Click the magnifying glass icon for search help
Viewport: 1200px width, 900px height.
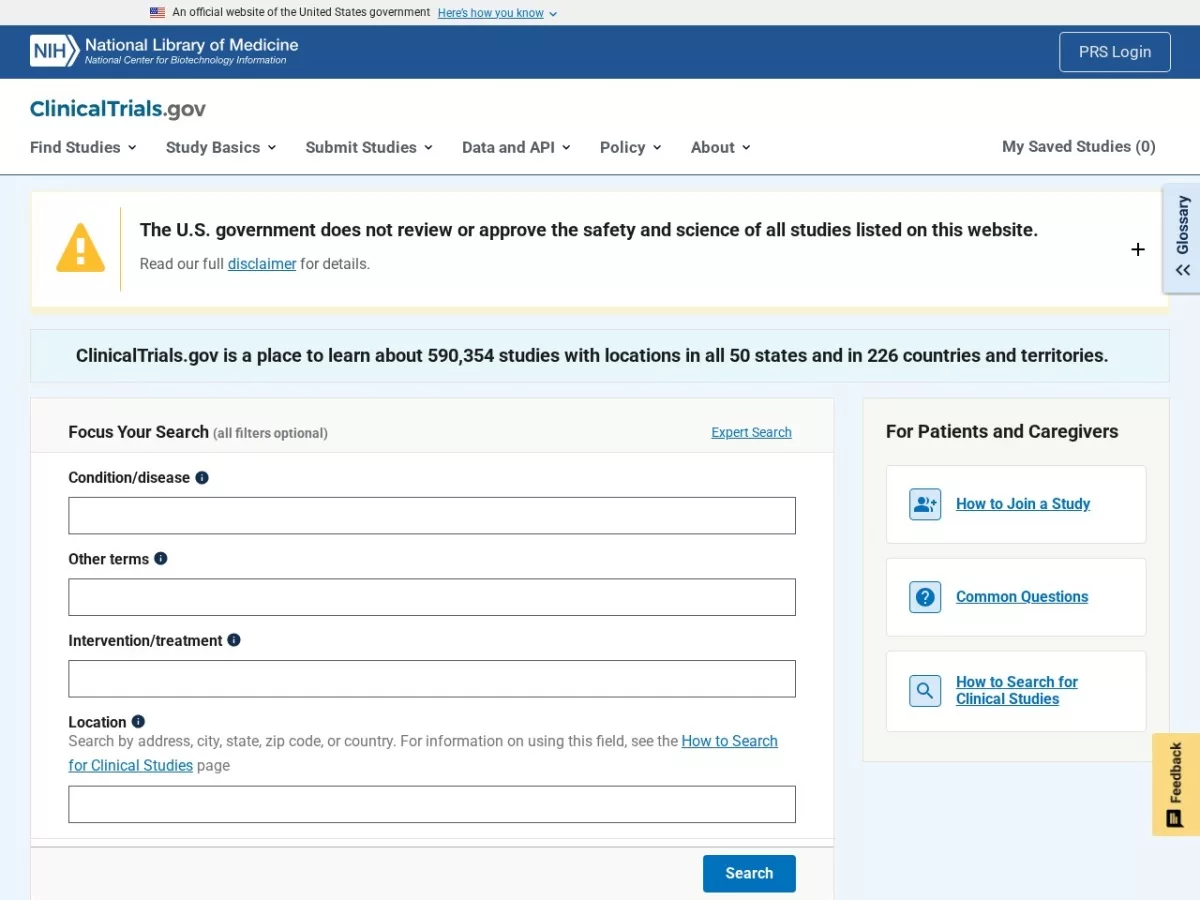tap(925, 690)
